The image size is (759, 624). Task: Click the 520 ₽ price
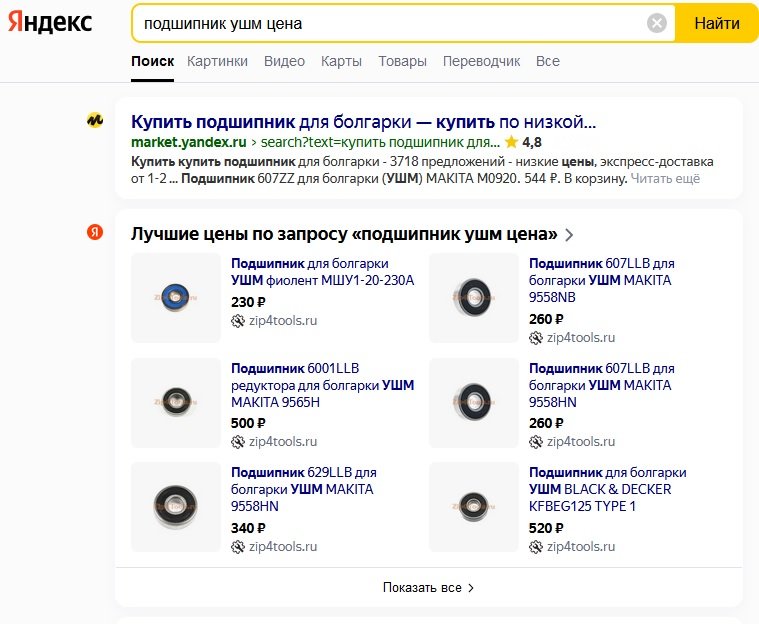[546, 528]
